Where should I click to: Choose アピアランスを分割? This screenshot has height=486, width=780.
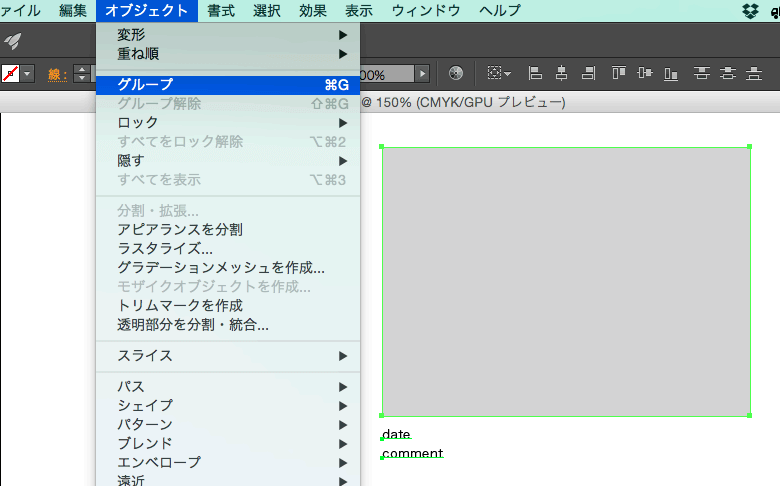[x=228, y=230]
